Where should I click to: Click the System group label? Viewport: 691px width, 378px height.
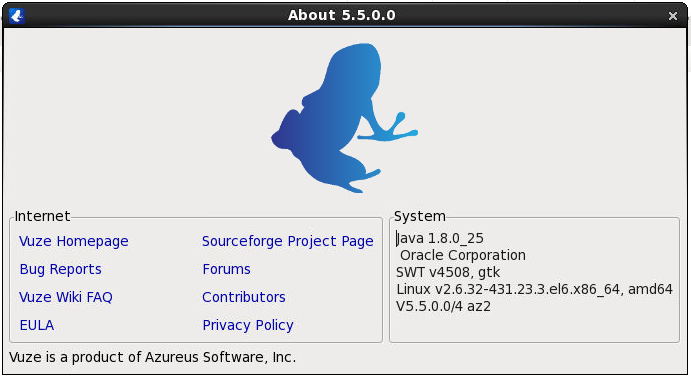(419, 216)
